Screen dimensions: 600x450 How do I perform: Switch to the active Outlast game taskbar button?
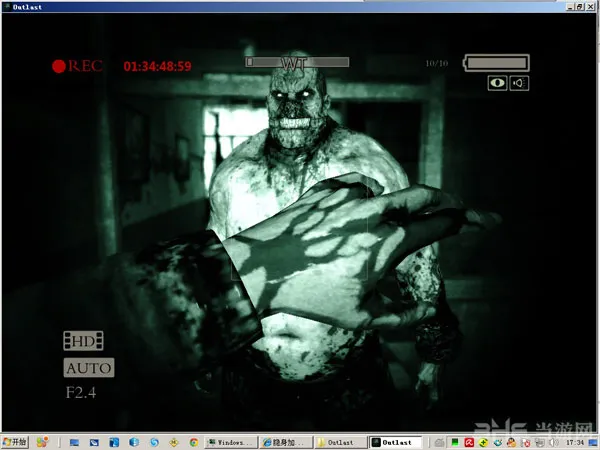pos(396,442)
